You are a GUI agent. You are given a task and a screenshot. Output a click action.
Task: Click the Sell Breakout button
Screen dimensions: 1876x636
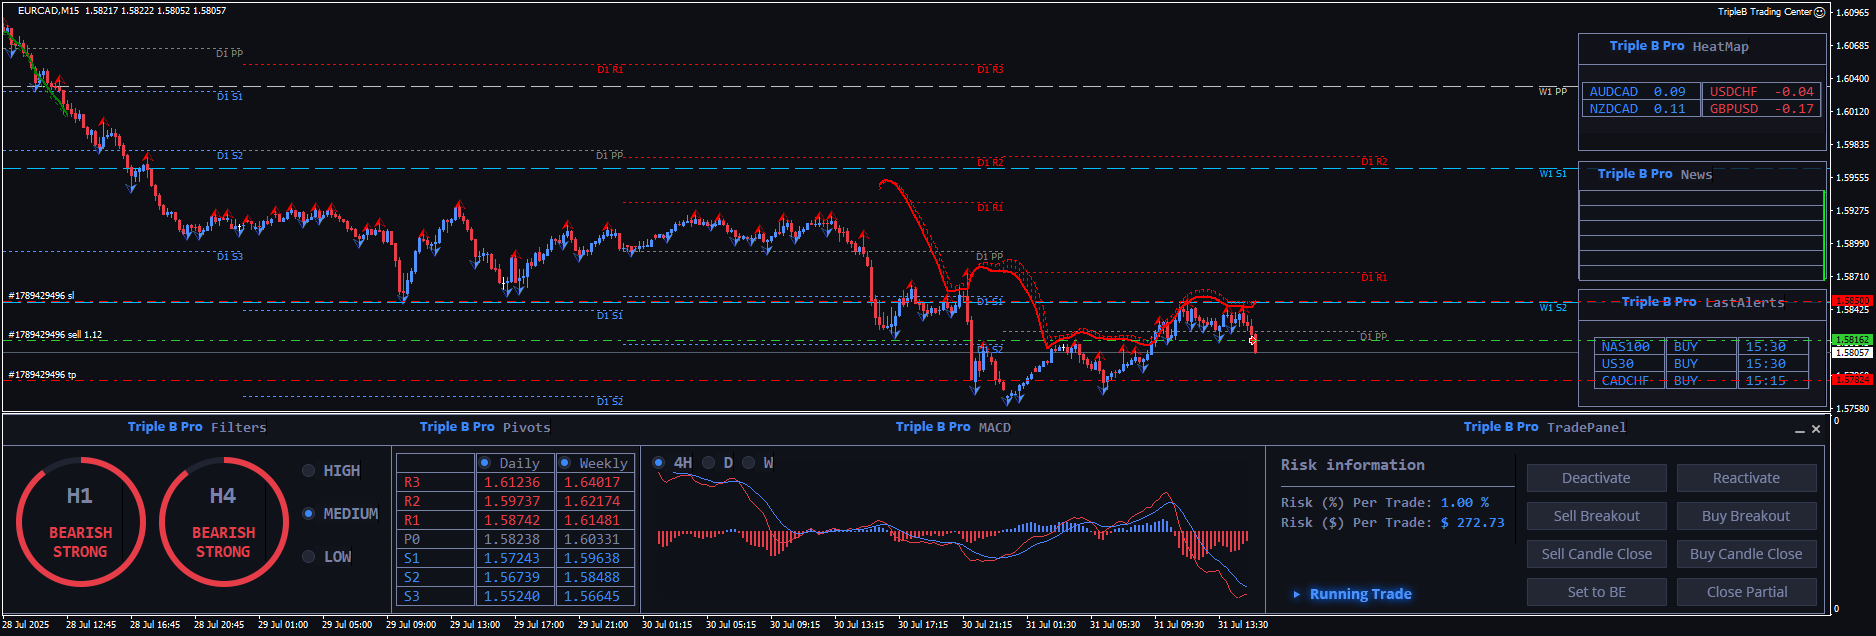[1596, 516]
